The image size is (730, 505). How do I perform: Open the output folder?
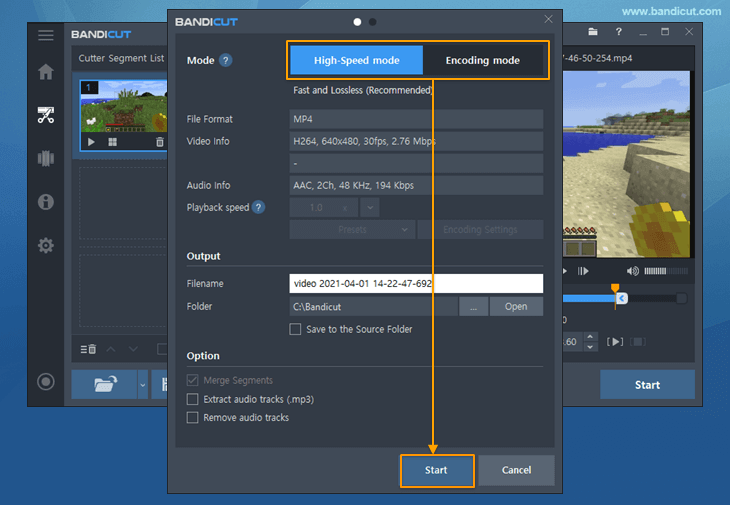(x=516, y=307)
